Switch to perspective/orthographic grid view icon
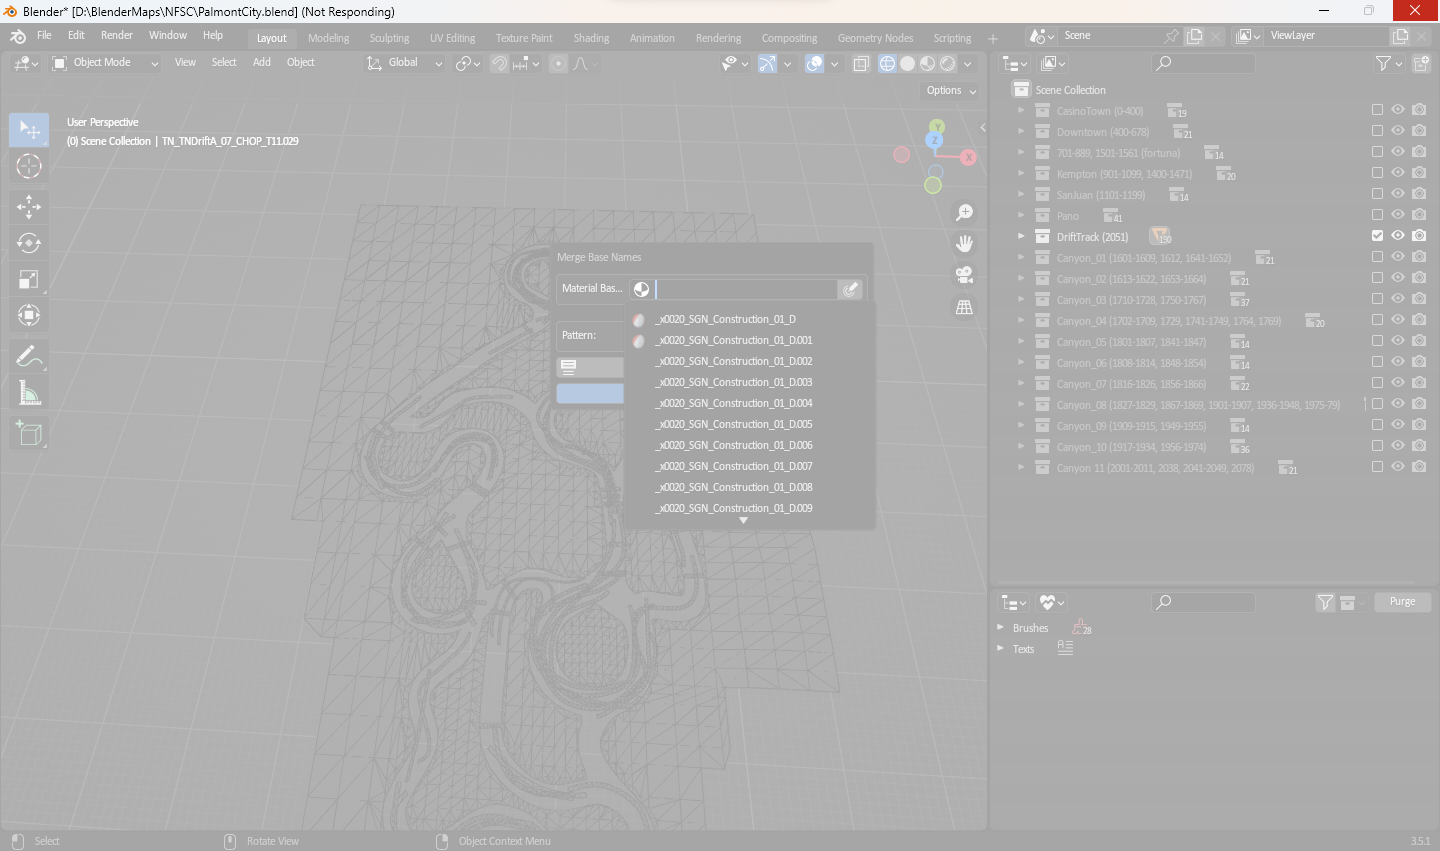Screen dimensions: 1440x851 [964, 307]
